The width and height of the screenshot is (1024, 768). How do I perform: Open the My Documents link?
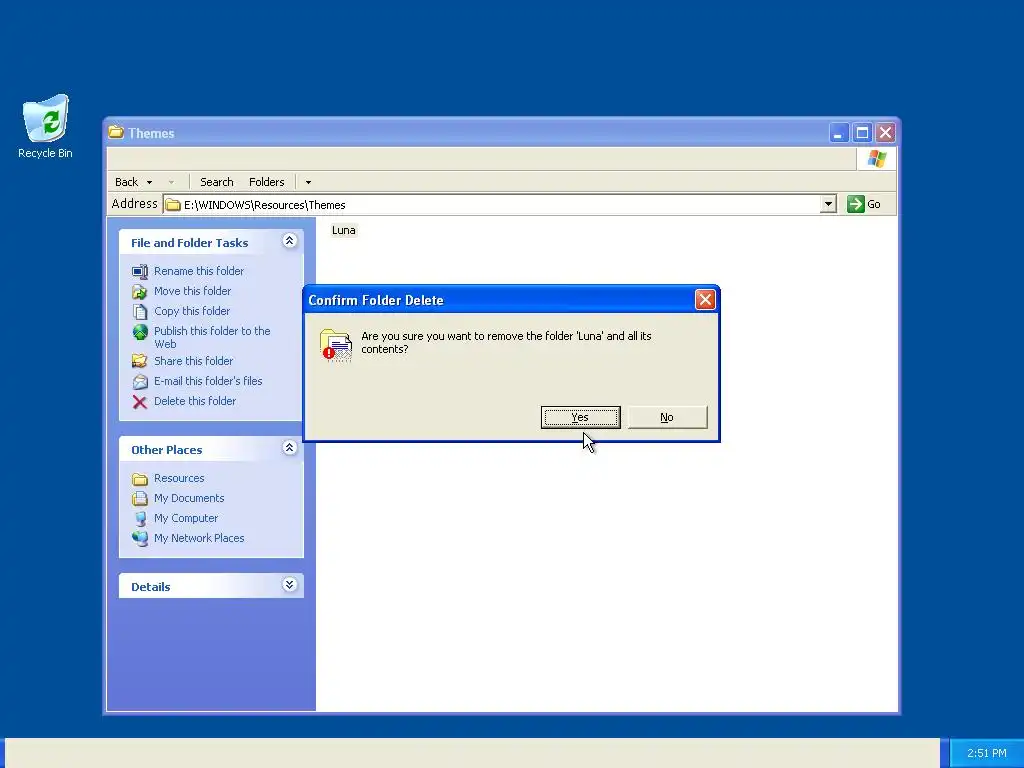coord(189,498)
